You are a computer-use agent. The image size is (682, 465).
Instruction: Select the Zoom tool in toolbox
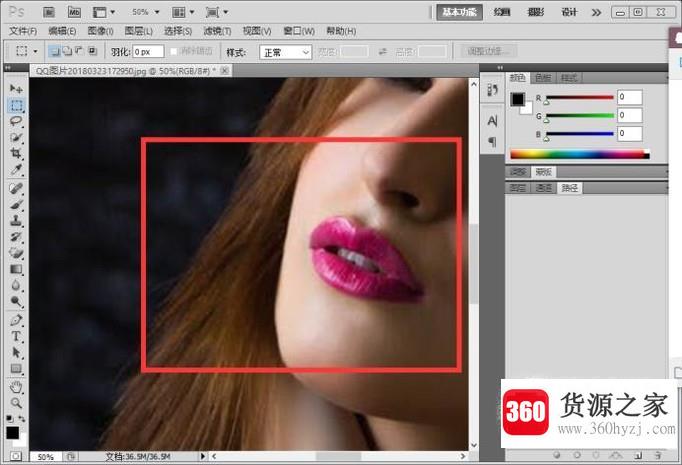(16, 403)
